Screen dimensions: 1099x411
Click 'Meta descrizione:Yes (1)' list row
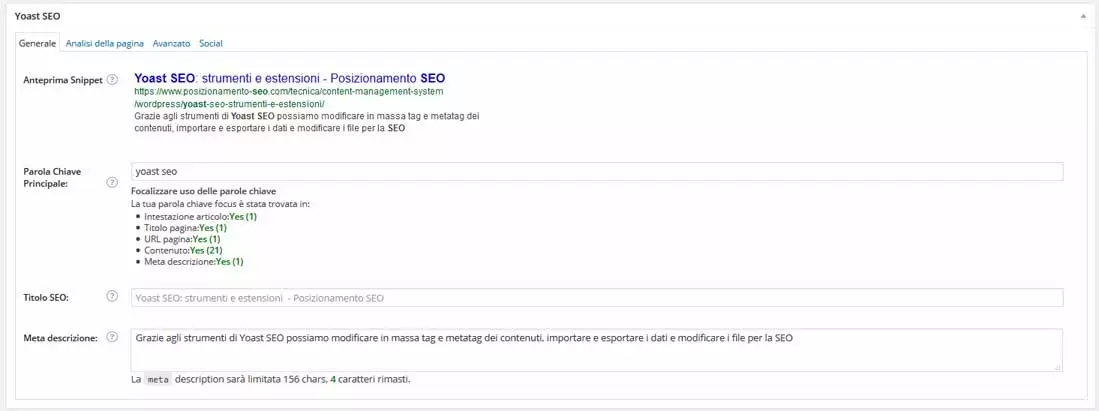[193, 262]
